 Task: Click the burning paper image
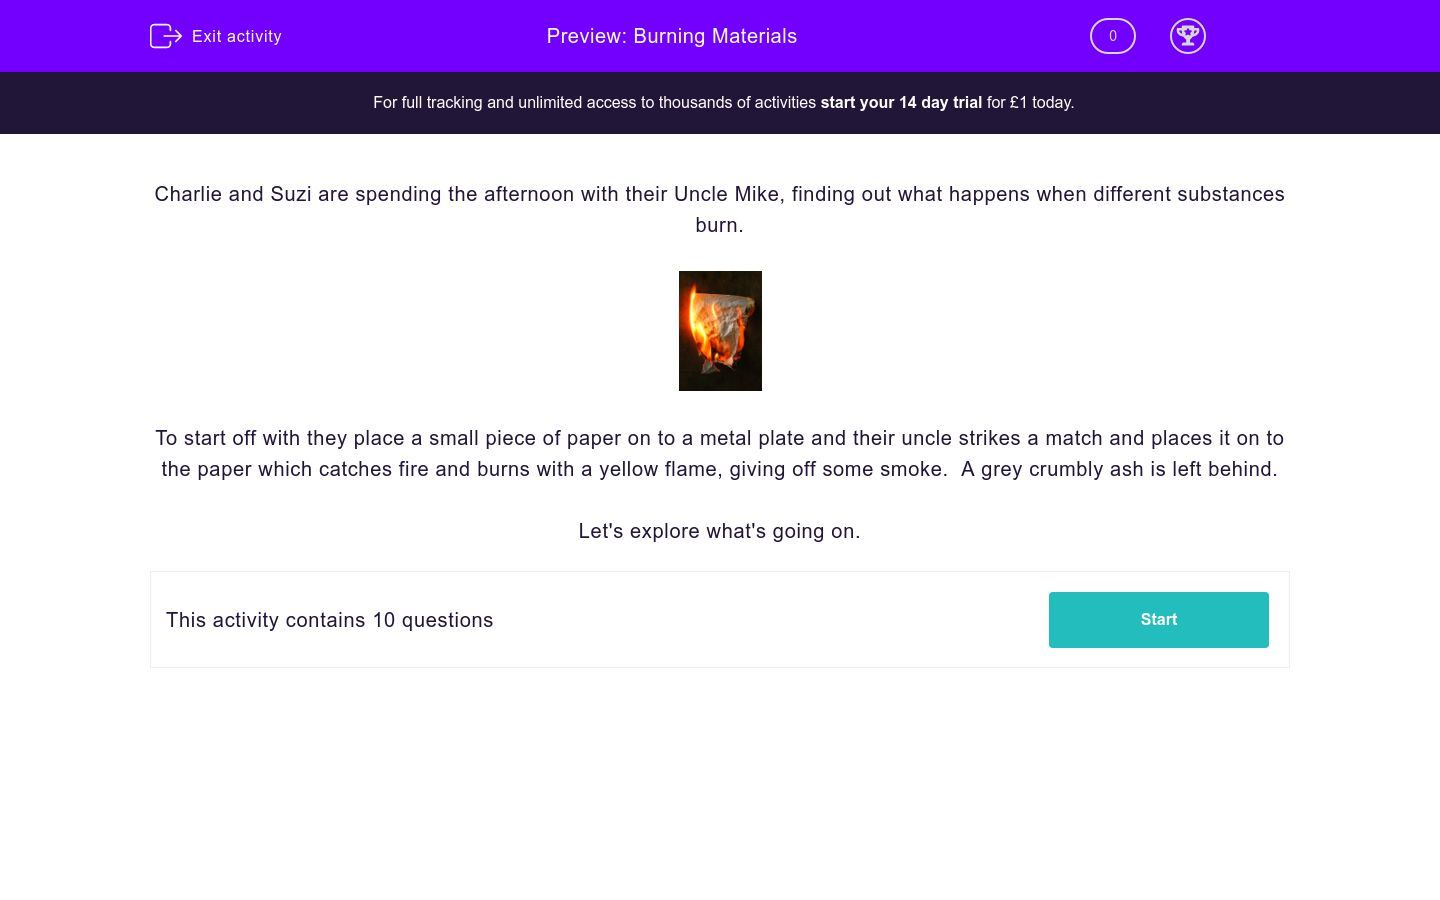[720, 331]
